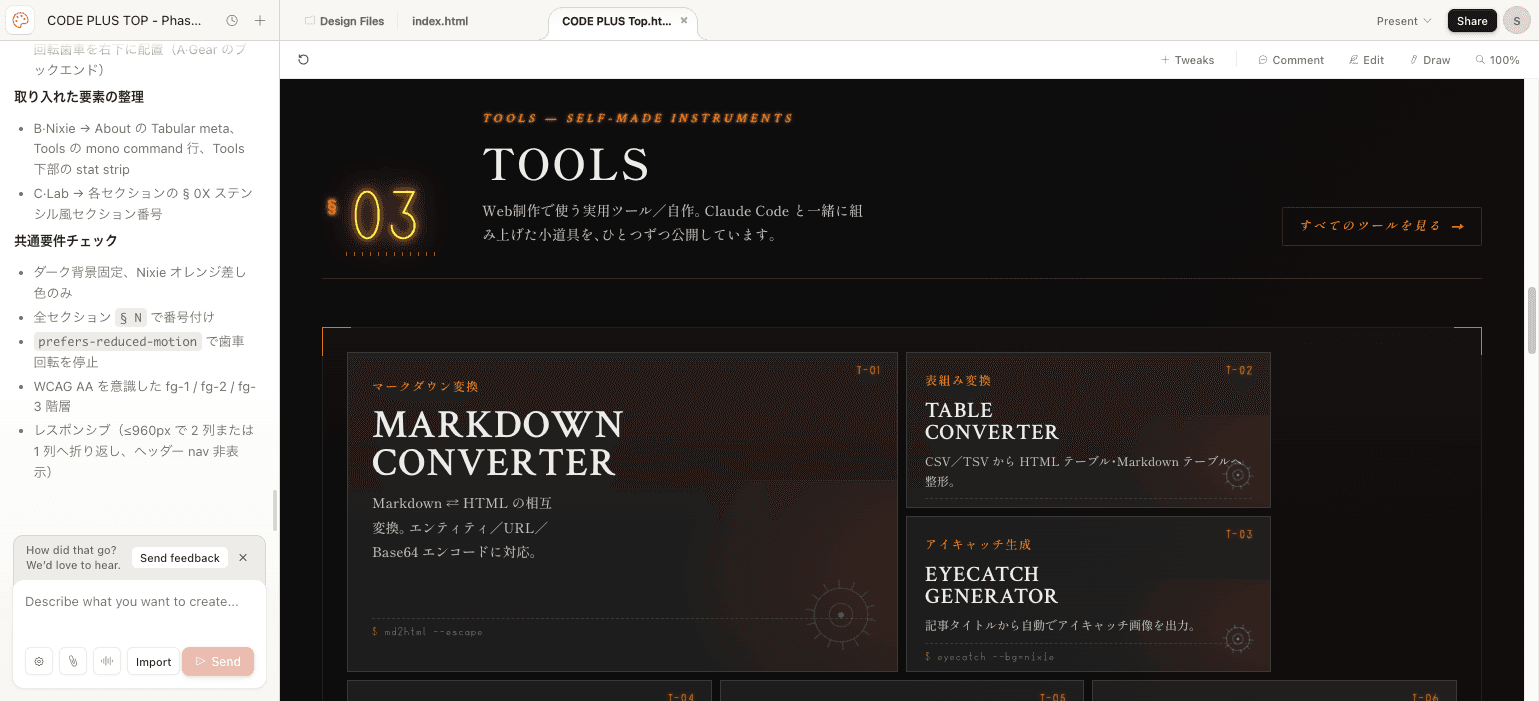Activate Edit mode

[1366, 60]
